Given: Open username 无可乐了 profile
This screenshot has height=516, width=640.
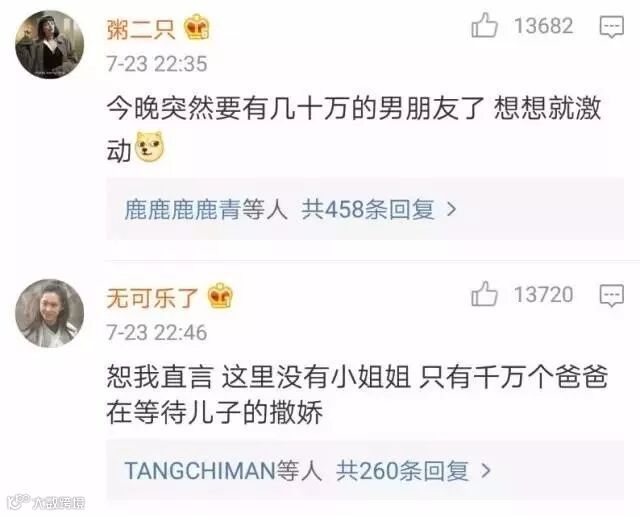Looking at the screenshot, I should (x=152, y=298).
